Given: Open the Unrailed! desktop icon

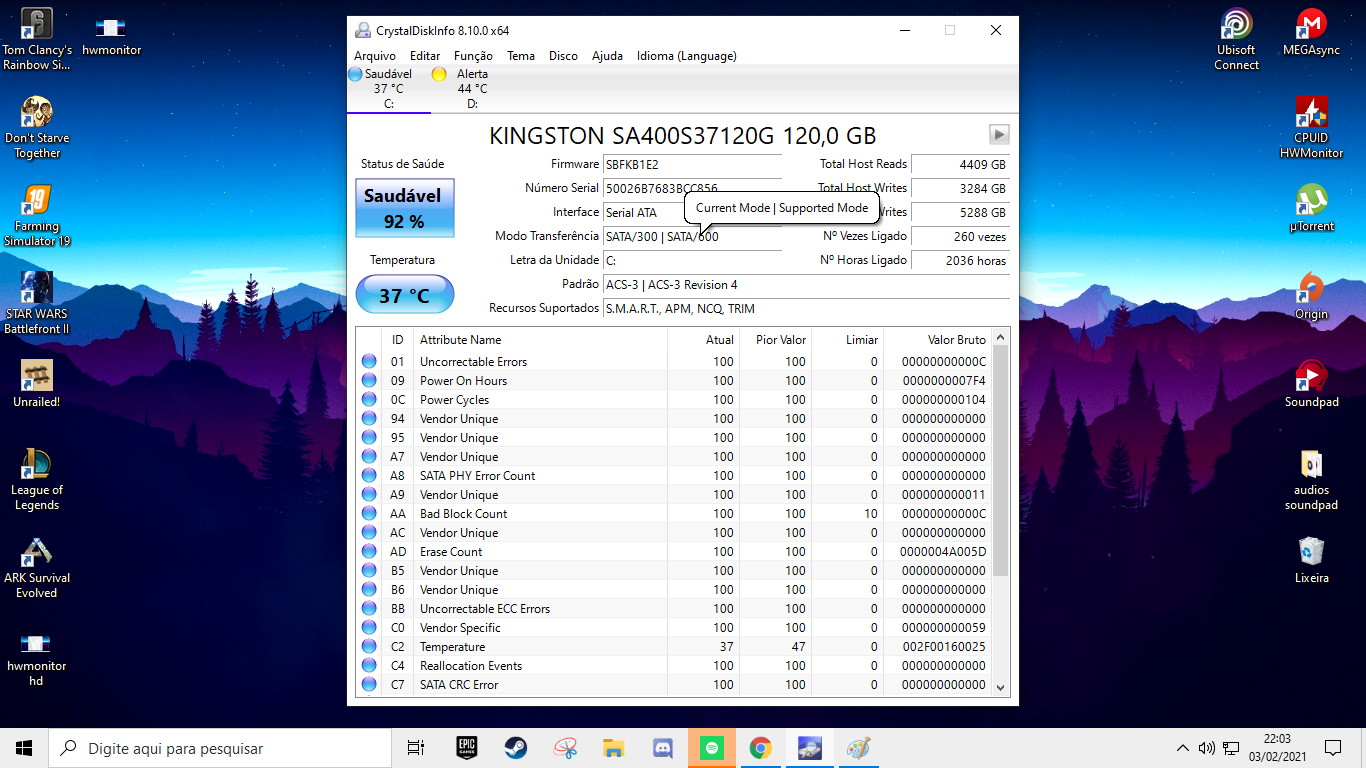Looking at the screenshot, I should [37, 384].
